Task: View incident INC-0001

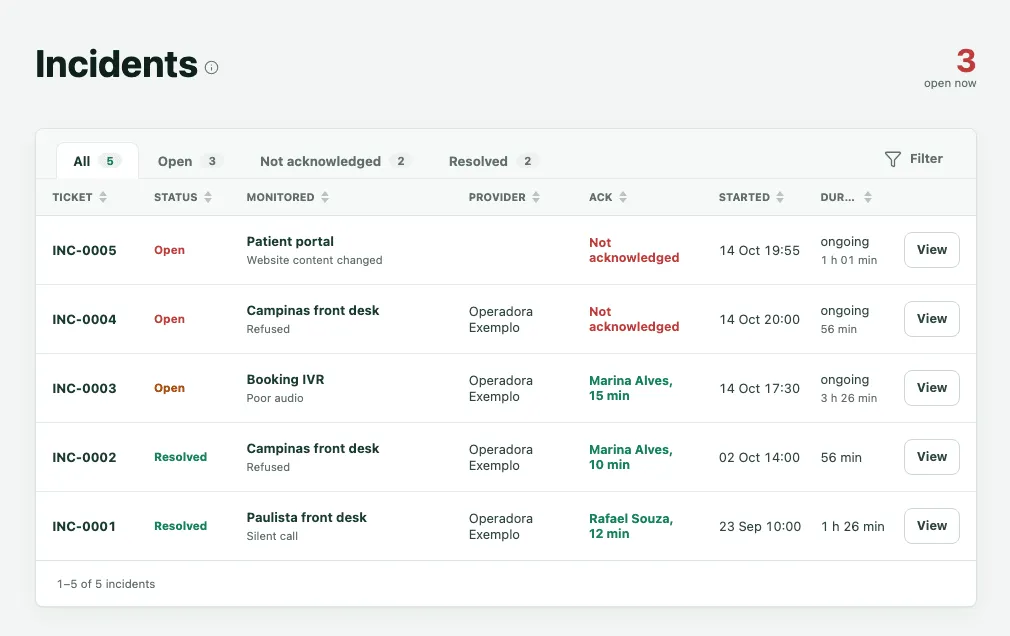Action: [931, 526]
